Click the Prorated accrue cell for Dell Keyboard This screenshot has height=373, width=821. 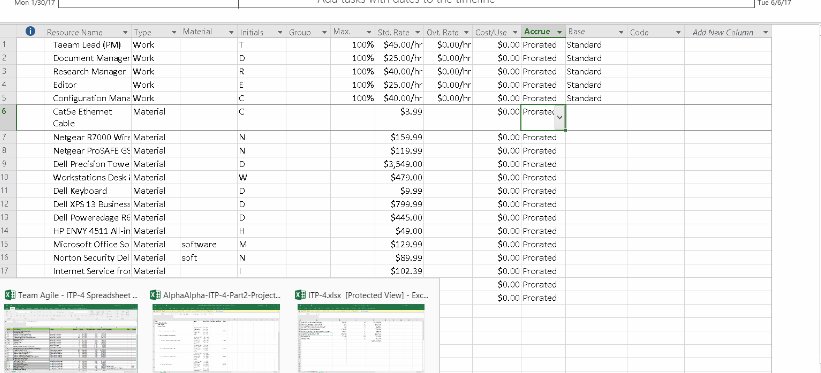[x=543, y=191]
